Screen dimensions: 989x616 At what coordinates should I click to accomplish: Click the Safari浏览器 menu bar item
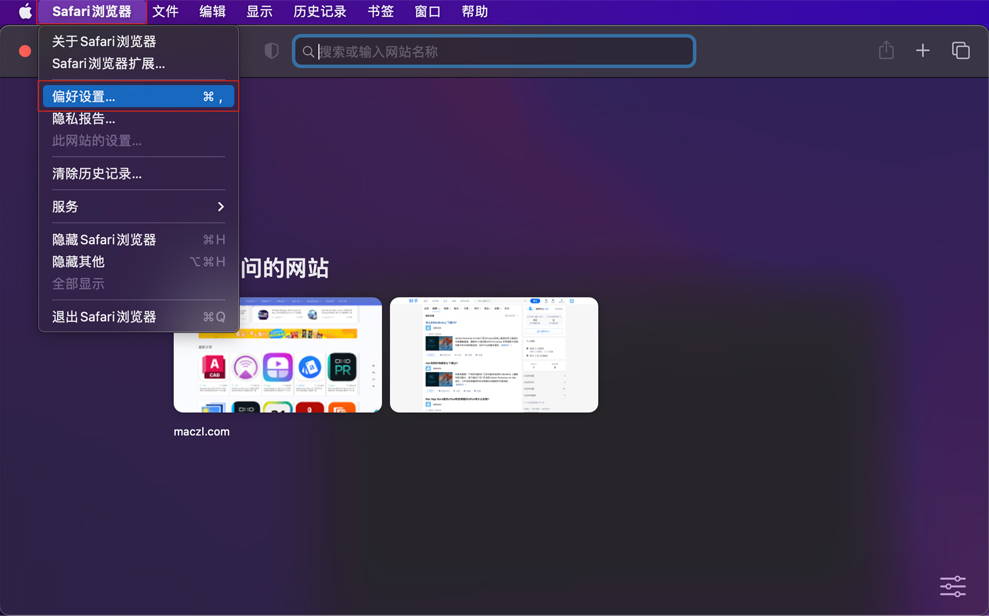click(x=91, y=11)
